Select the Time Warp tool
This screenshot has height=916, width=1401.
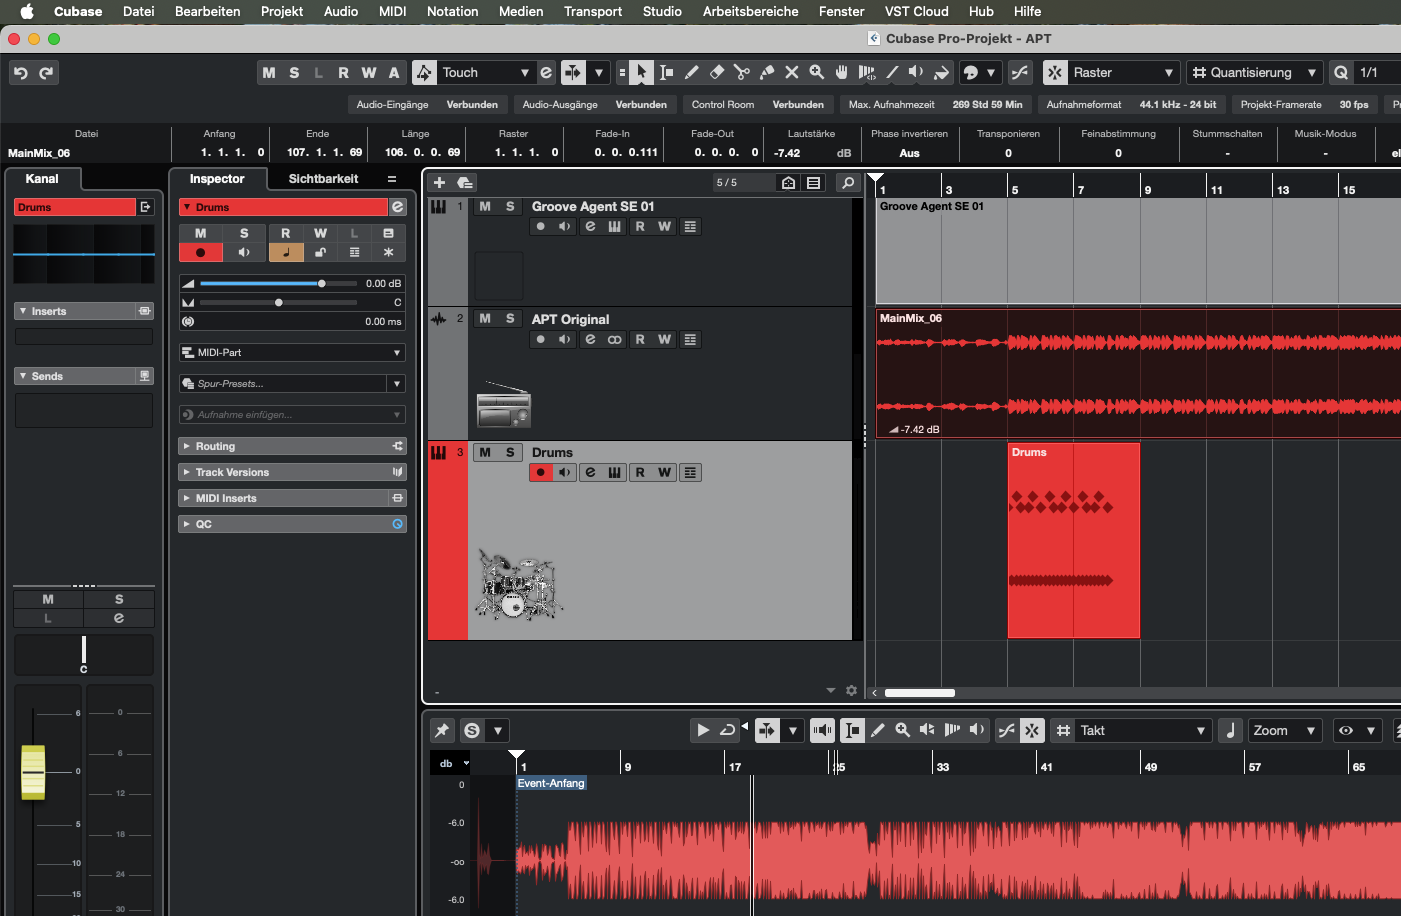867,72
